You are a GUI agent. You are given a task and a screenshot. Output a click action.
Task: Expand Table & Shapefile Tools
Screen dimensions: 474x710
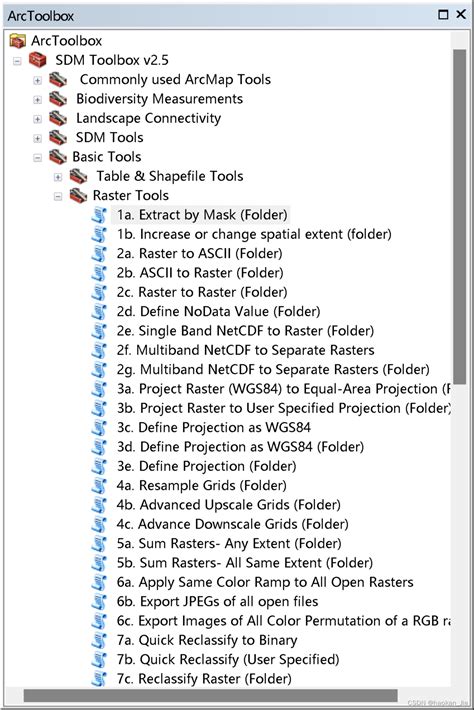pyautogui.click(x=58, y=177)
